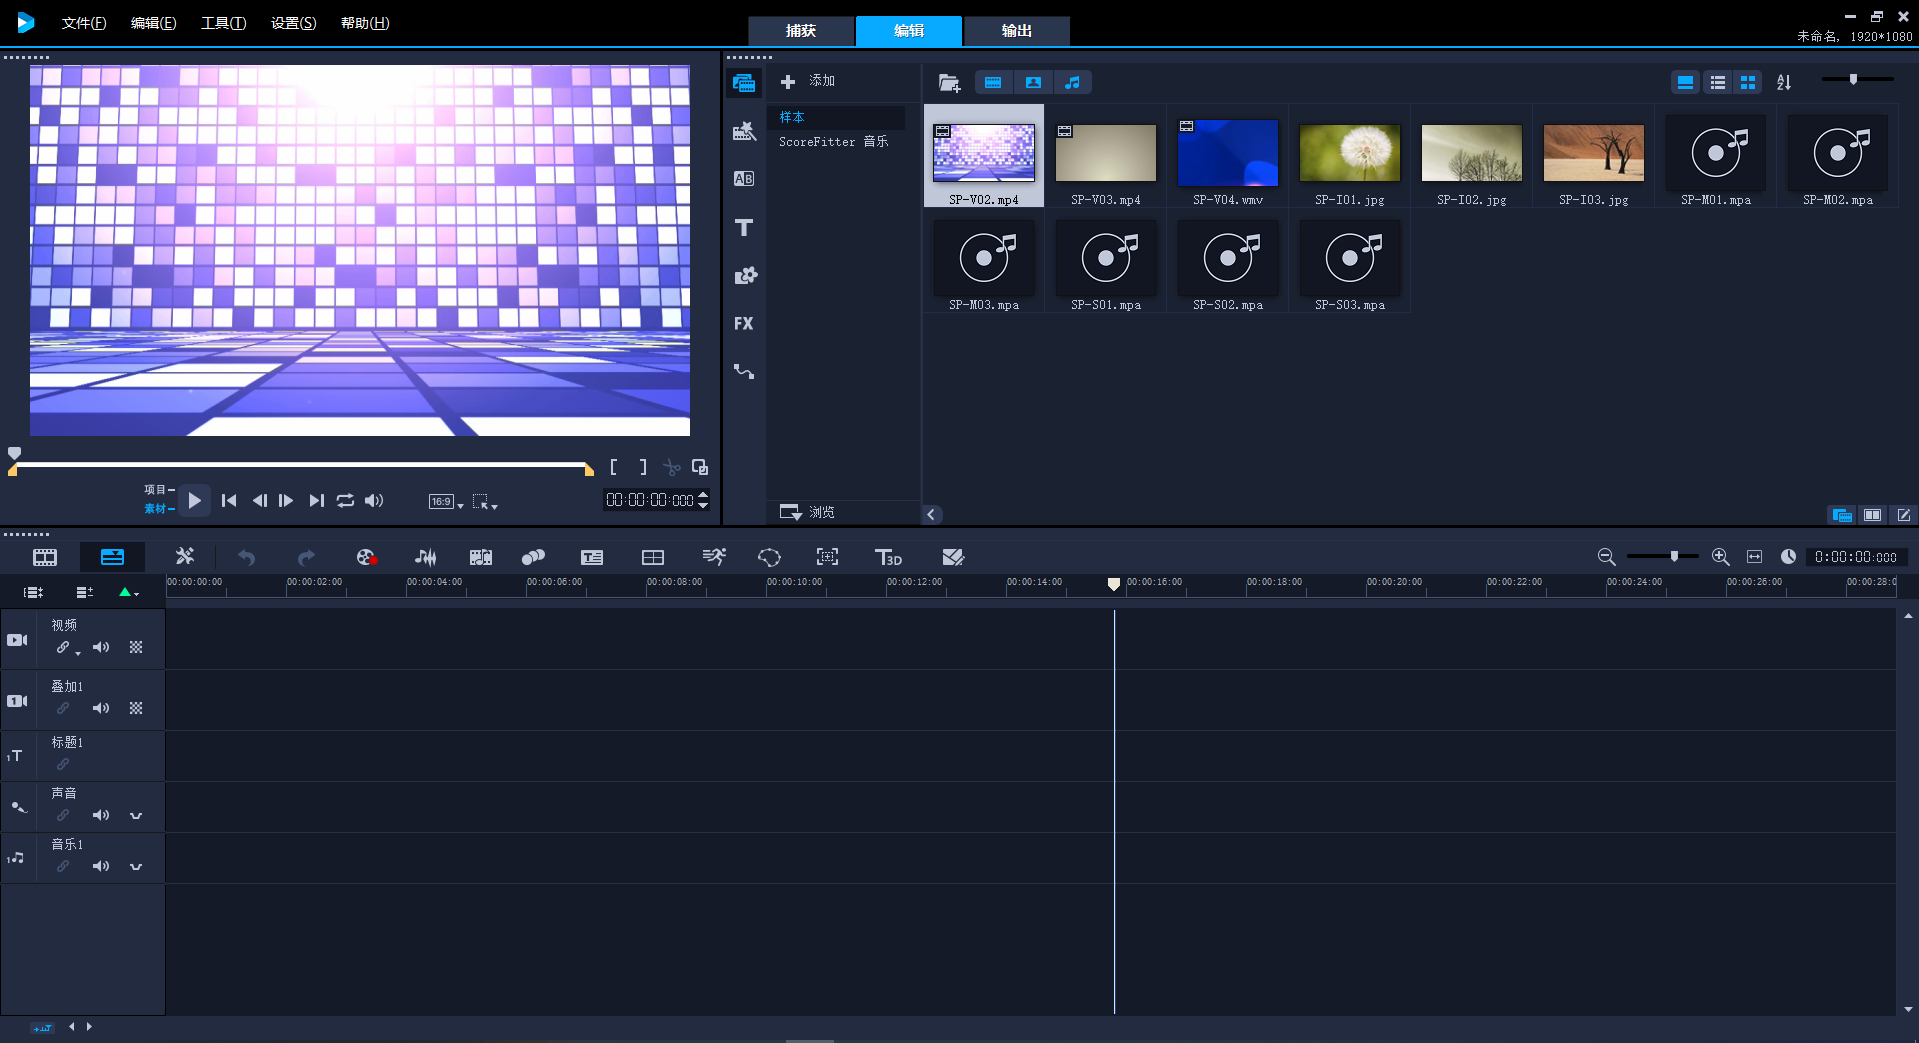Click the 添加 add folder button

point(808,81)
